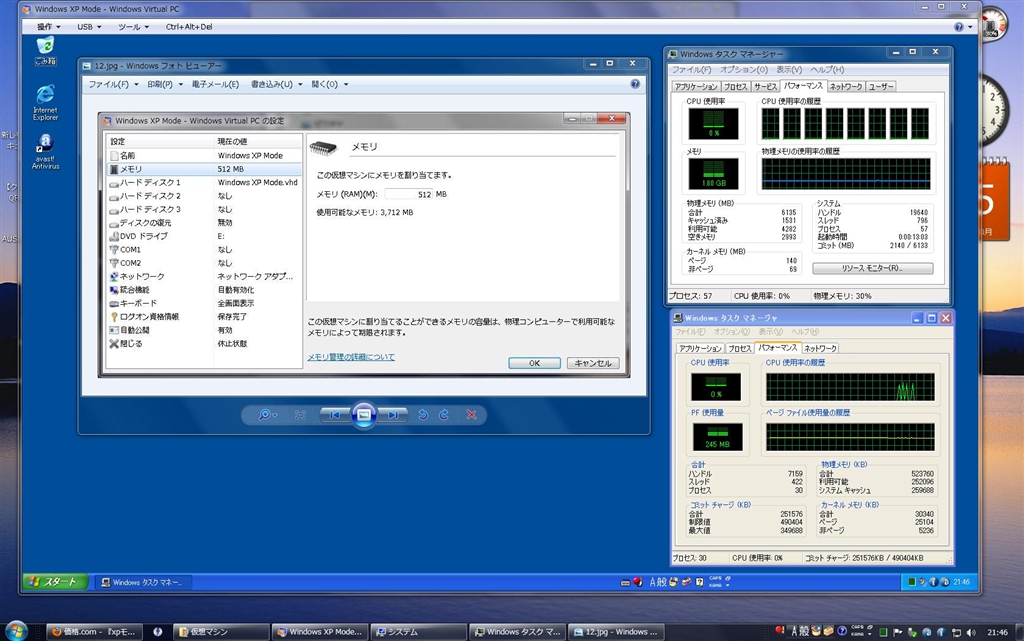Open the アプリケーション tab in Windows 7 Task Manager
The height and width of the screenshot is (641, 1024).
(696, 87)
